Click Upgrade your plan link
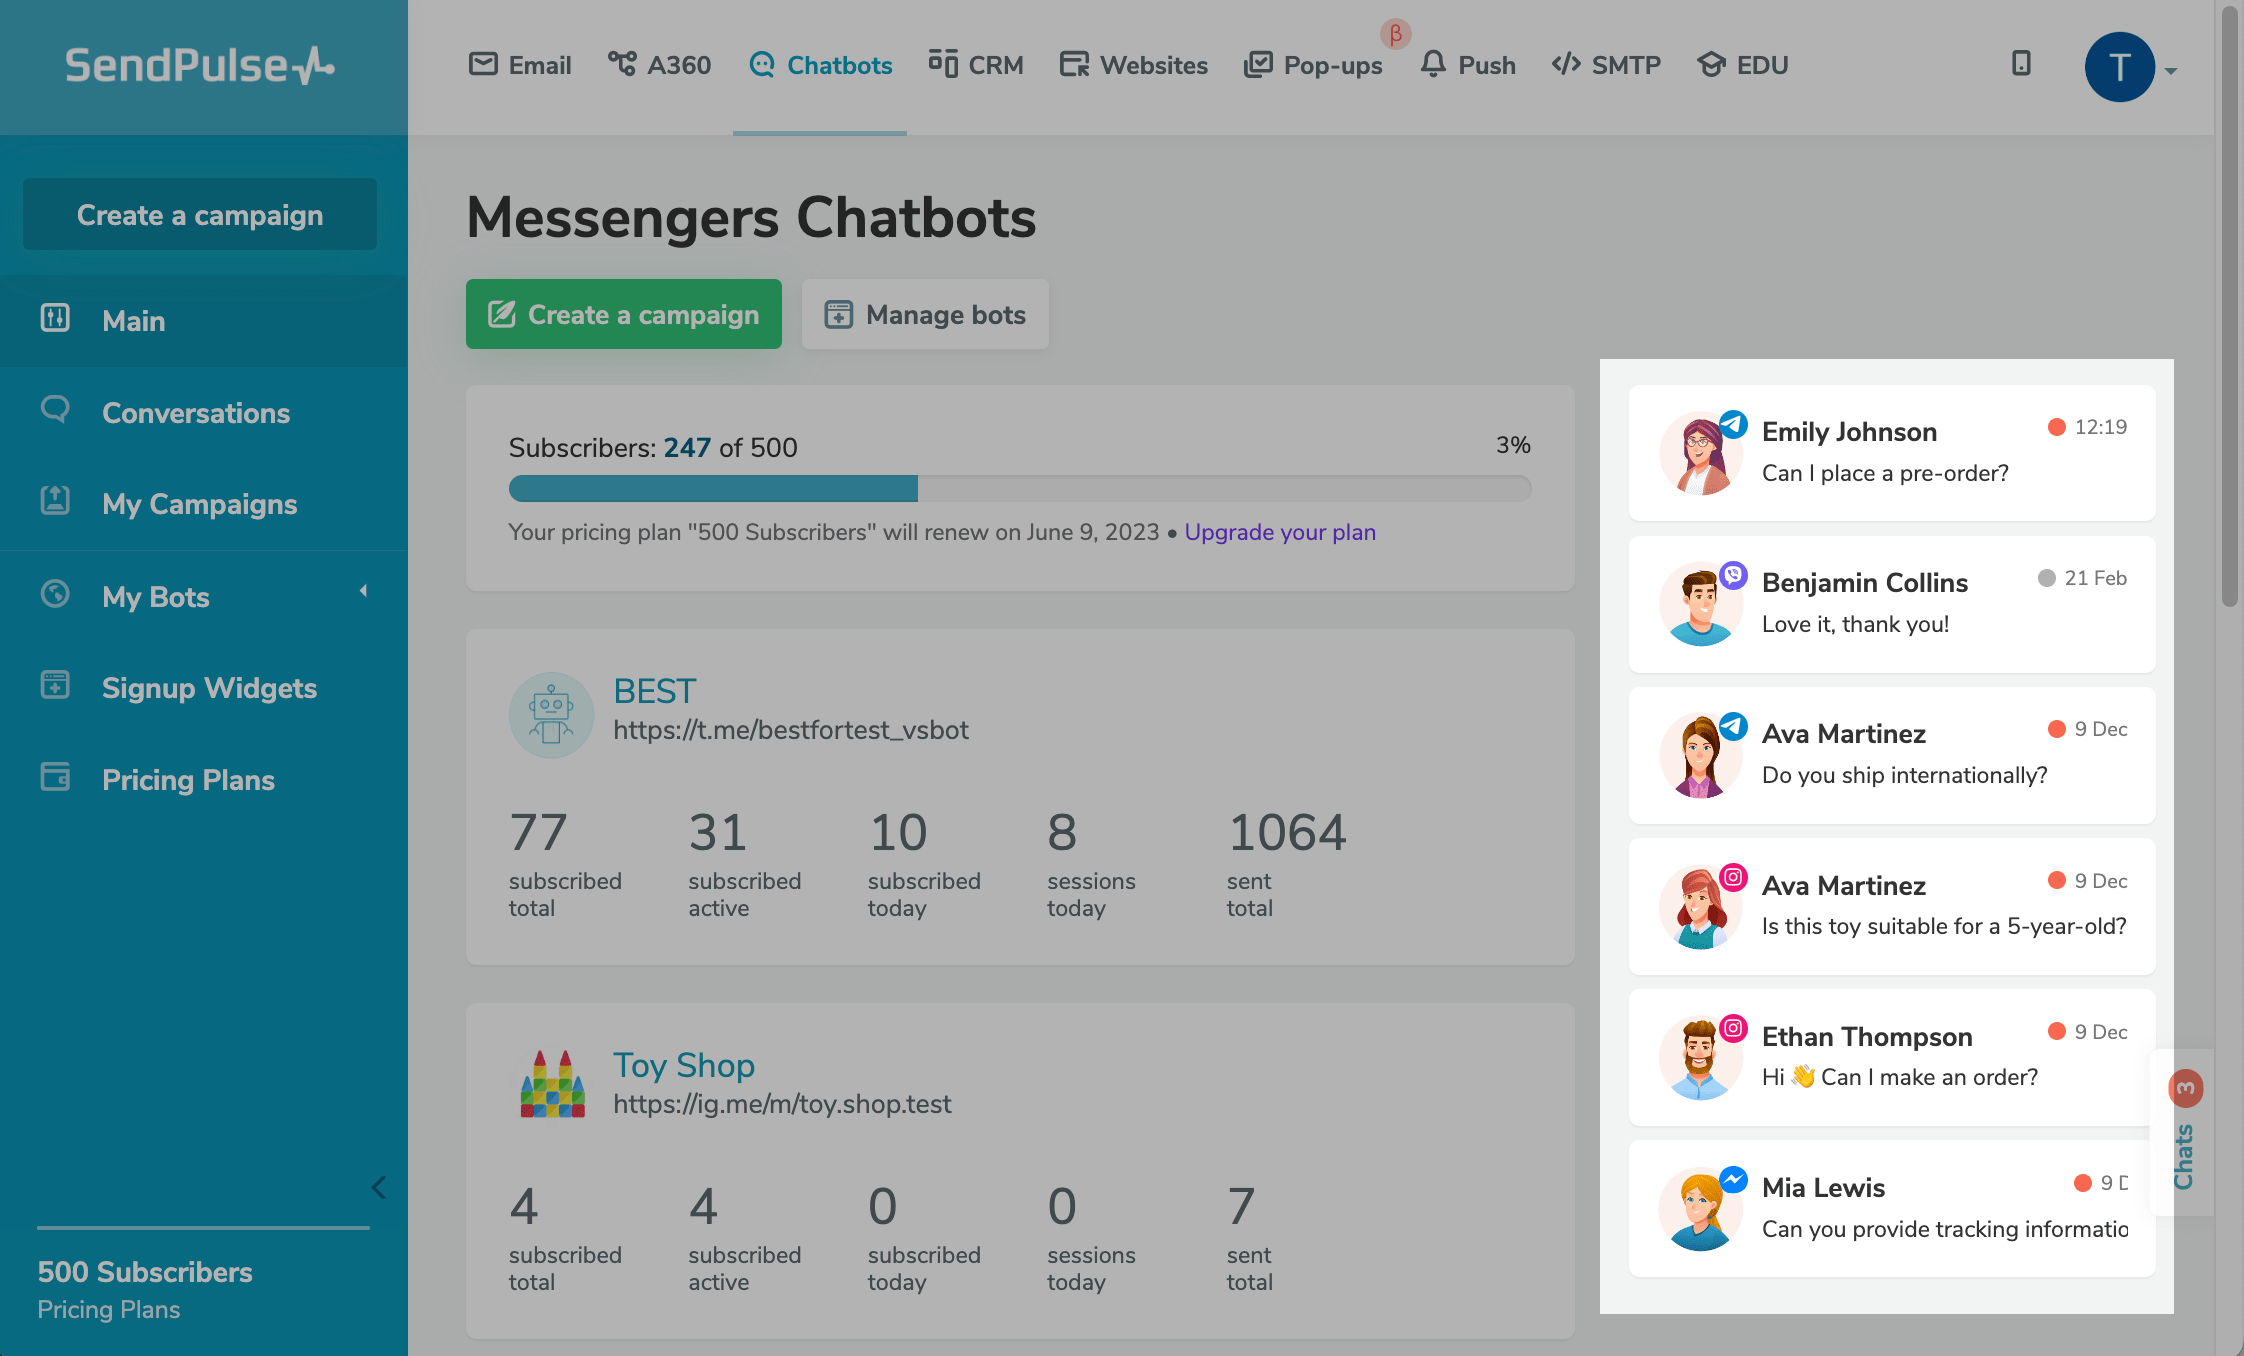 click(x=1279, y=531)
